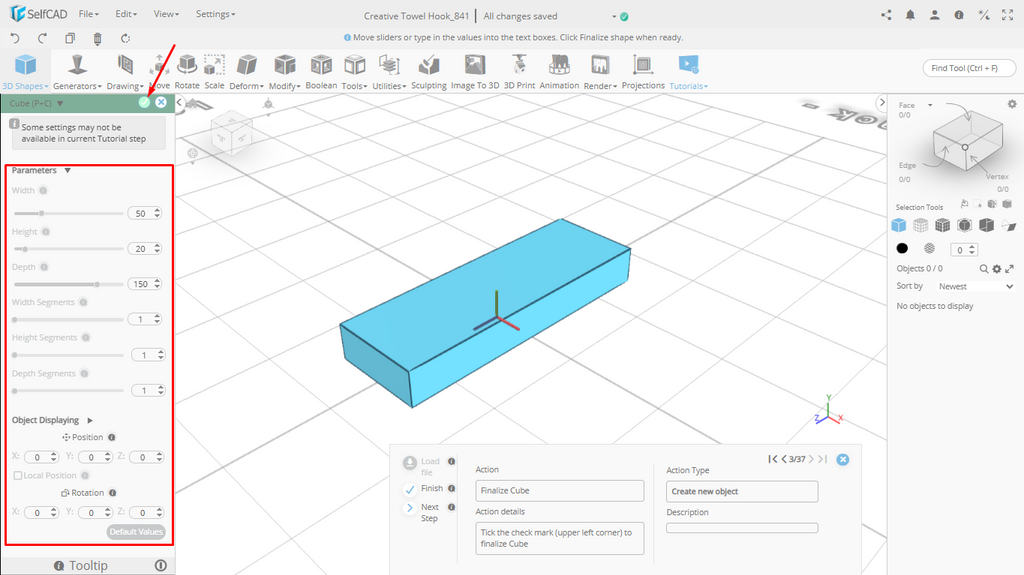Click the Action Type field 'Create new object'

coord(742,491)
